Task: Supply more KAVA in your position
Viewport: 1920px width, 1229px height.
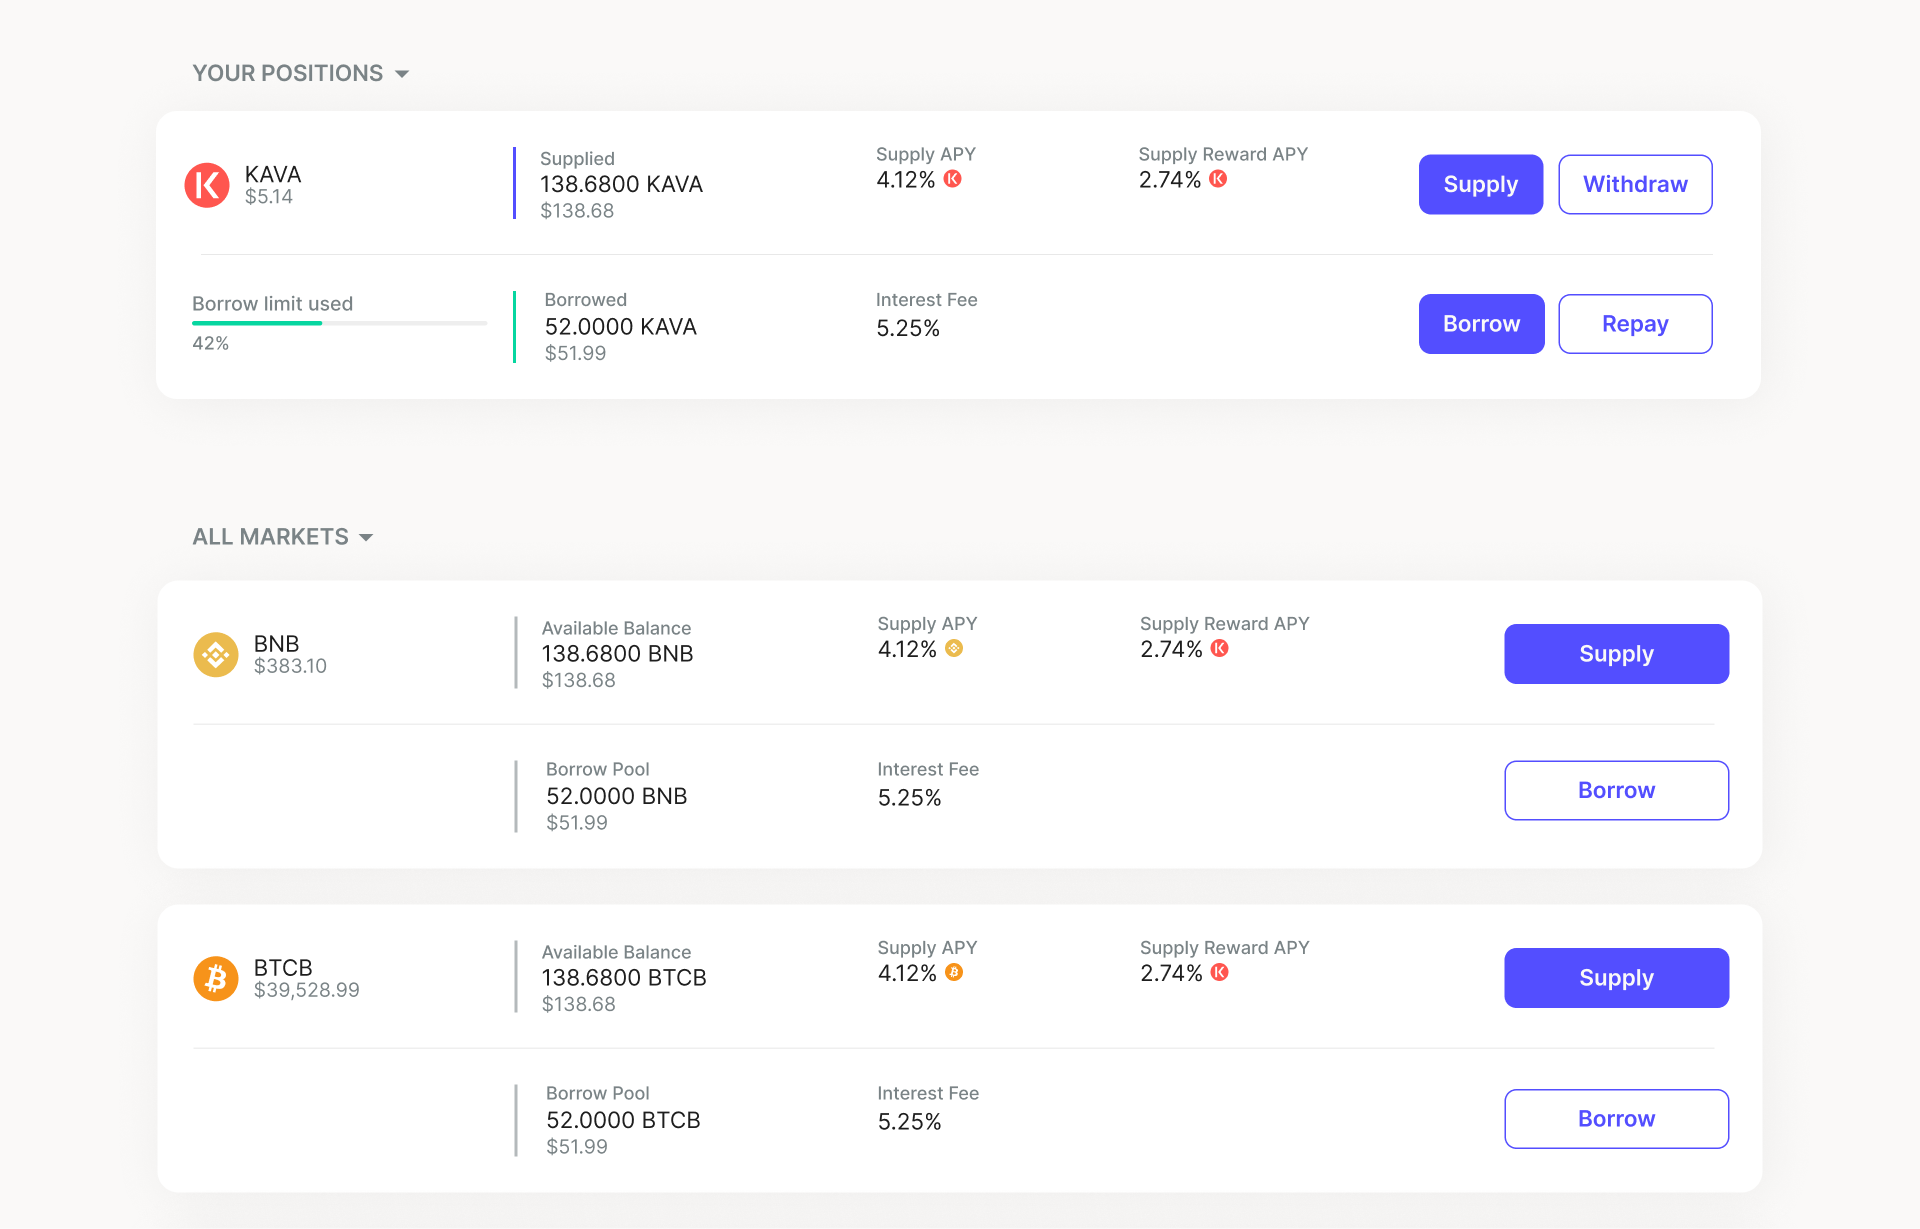Action: coord(1481,184)
